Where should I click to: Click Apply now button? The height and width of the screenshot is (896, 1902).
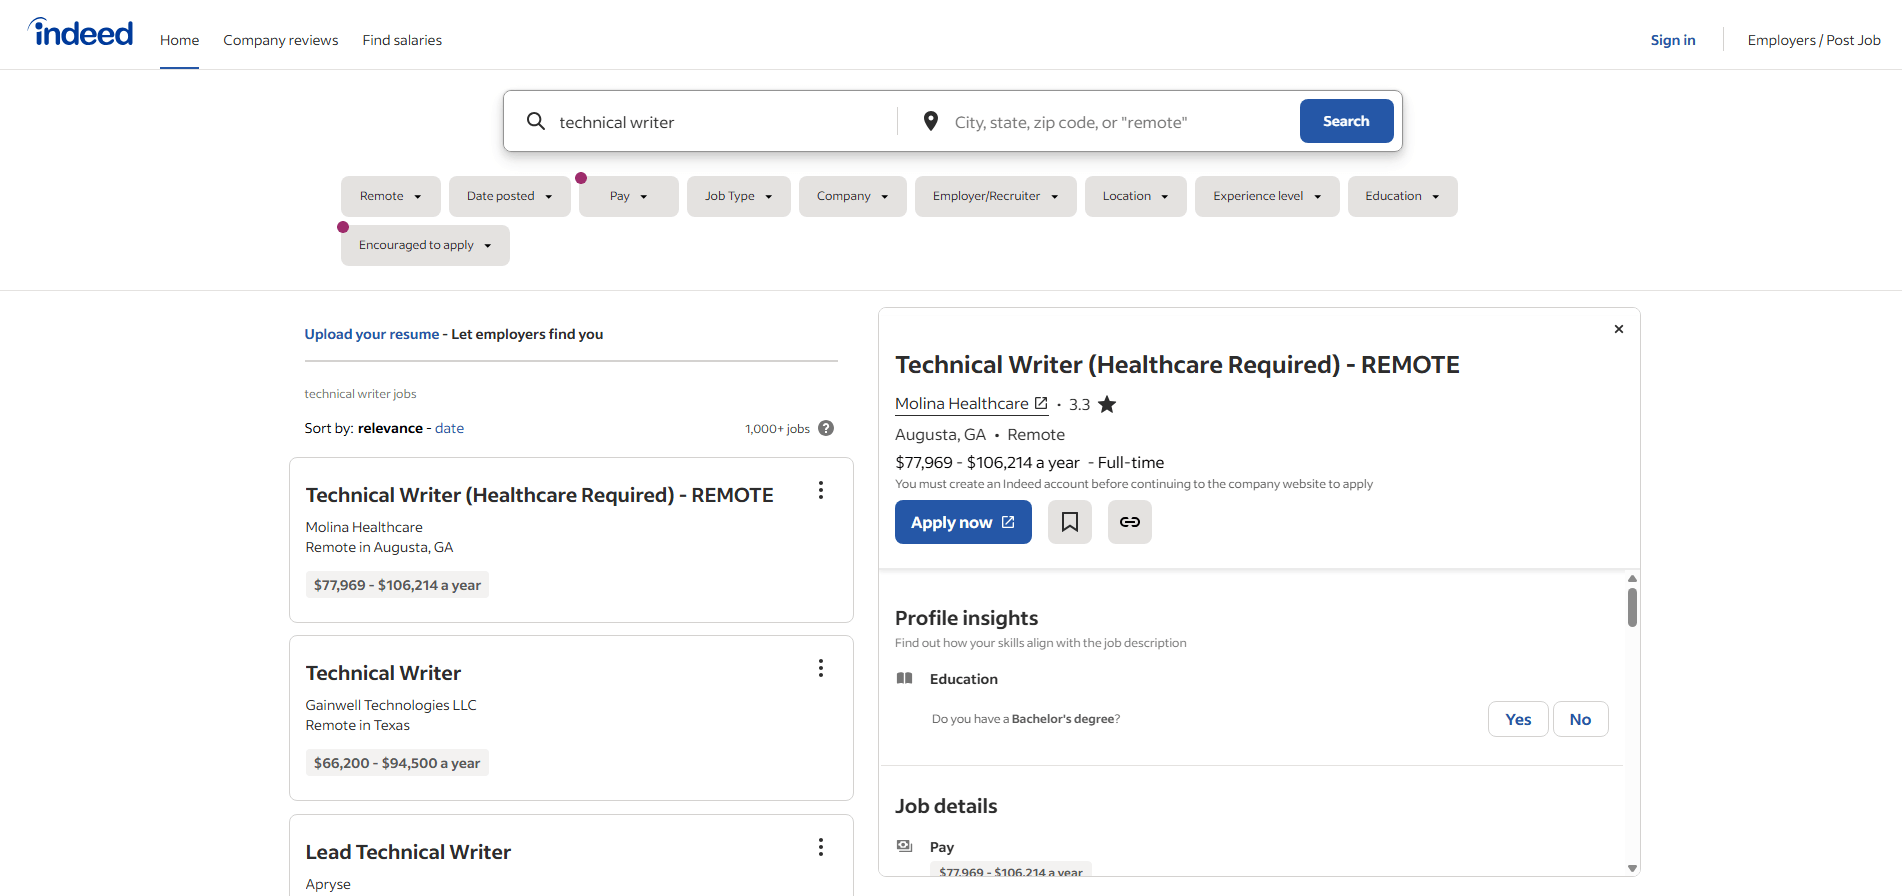pyautogui.click(x=963, y=522)
